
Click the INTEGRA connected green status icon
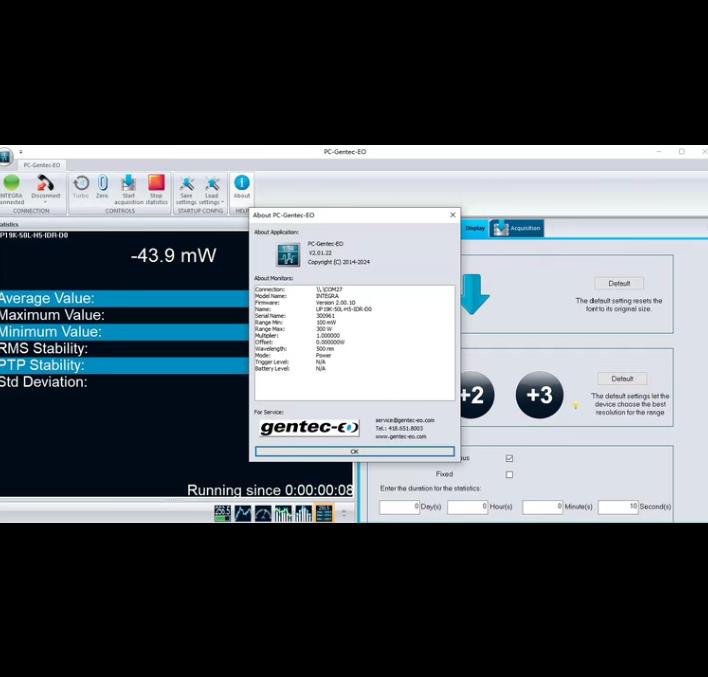pyautogui.click(x=11, y=183)
